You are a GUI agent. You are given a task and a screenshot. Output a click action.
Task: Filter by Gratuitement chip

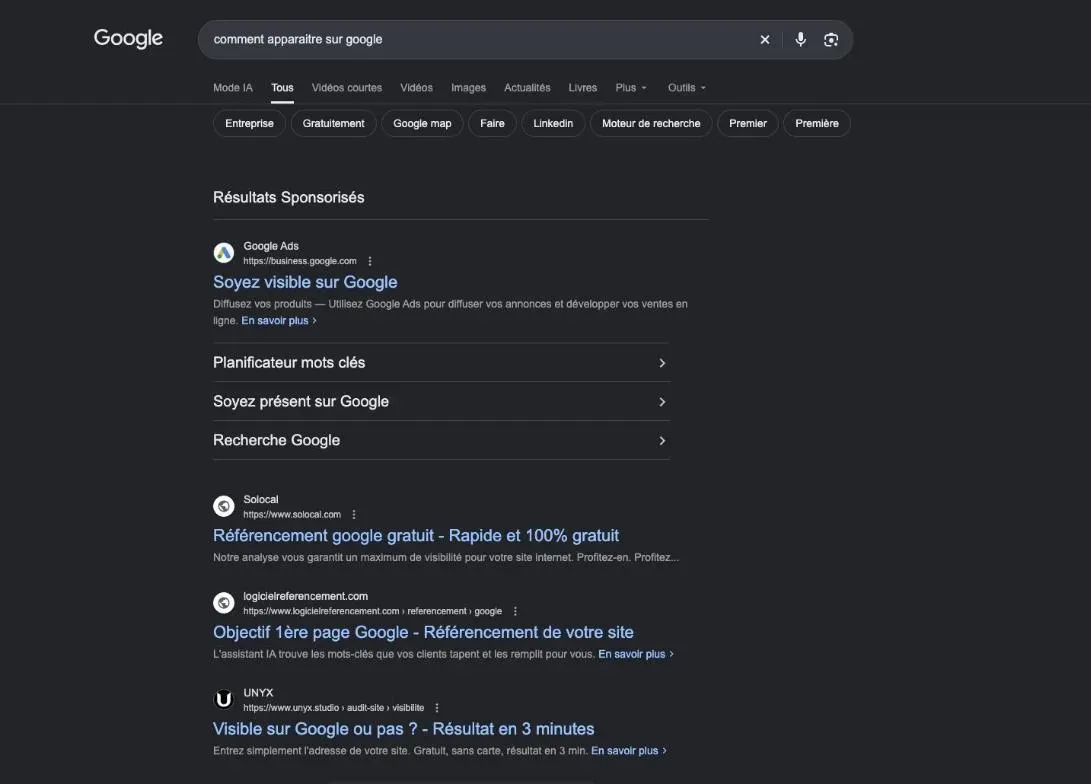(333, 123)
